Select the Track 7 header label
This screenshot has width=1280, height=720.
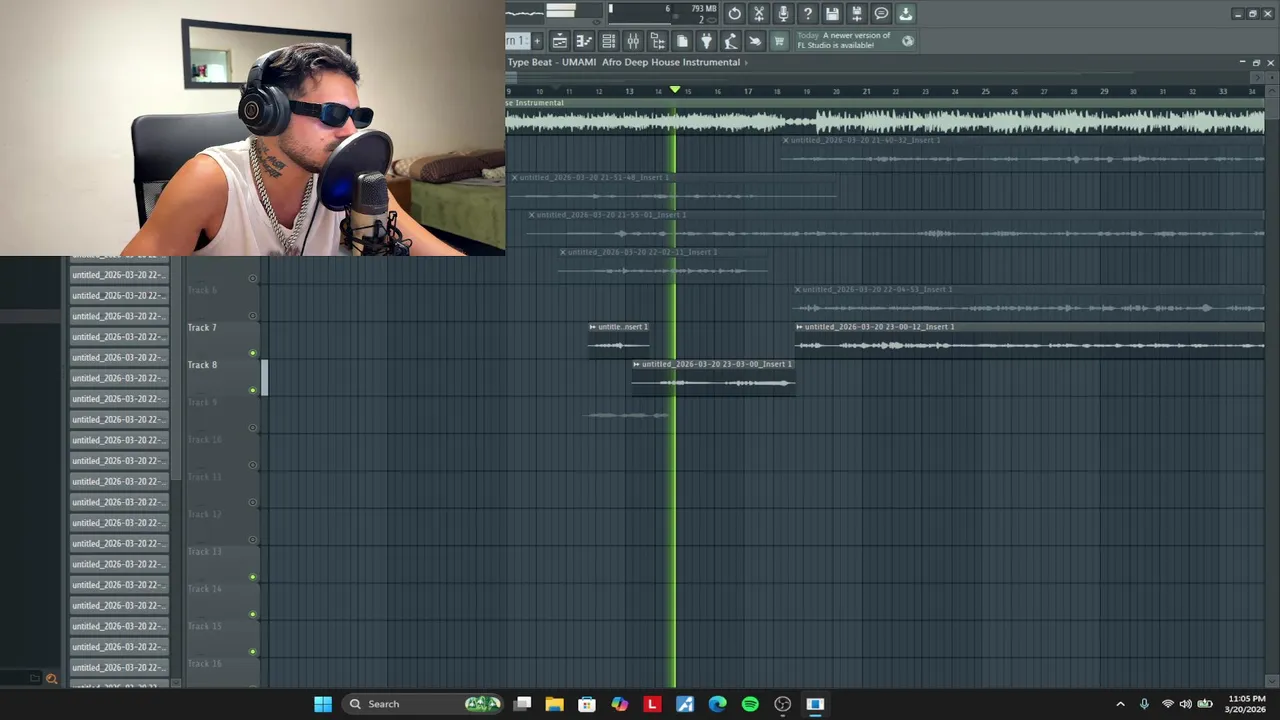click(x=202, y=327)
